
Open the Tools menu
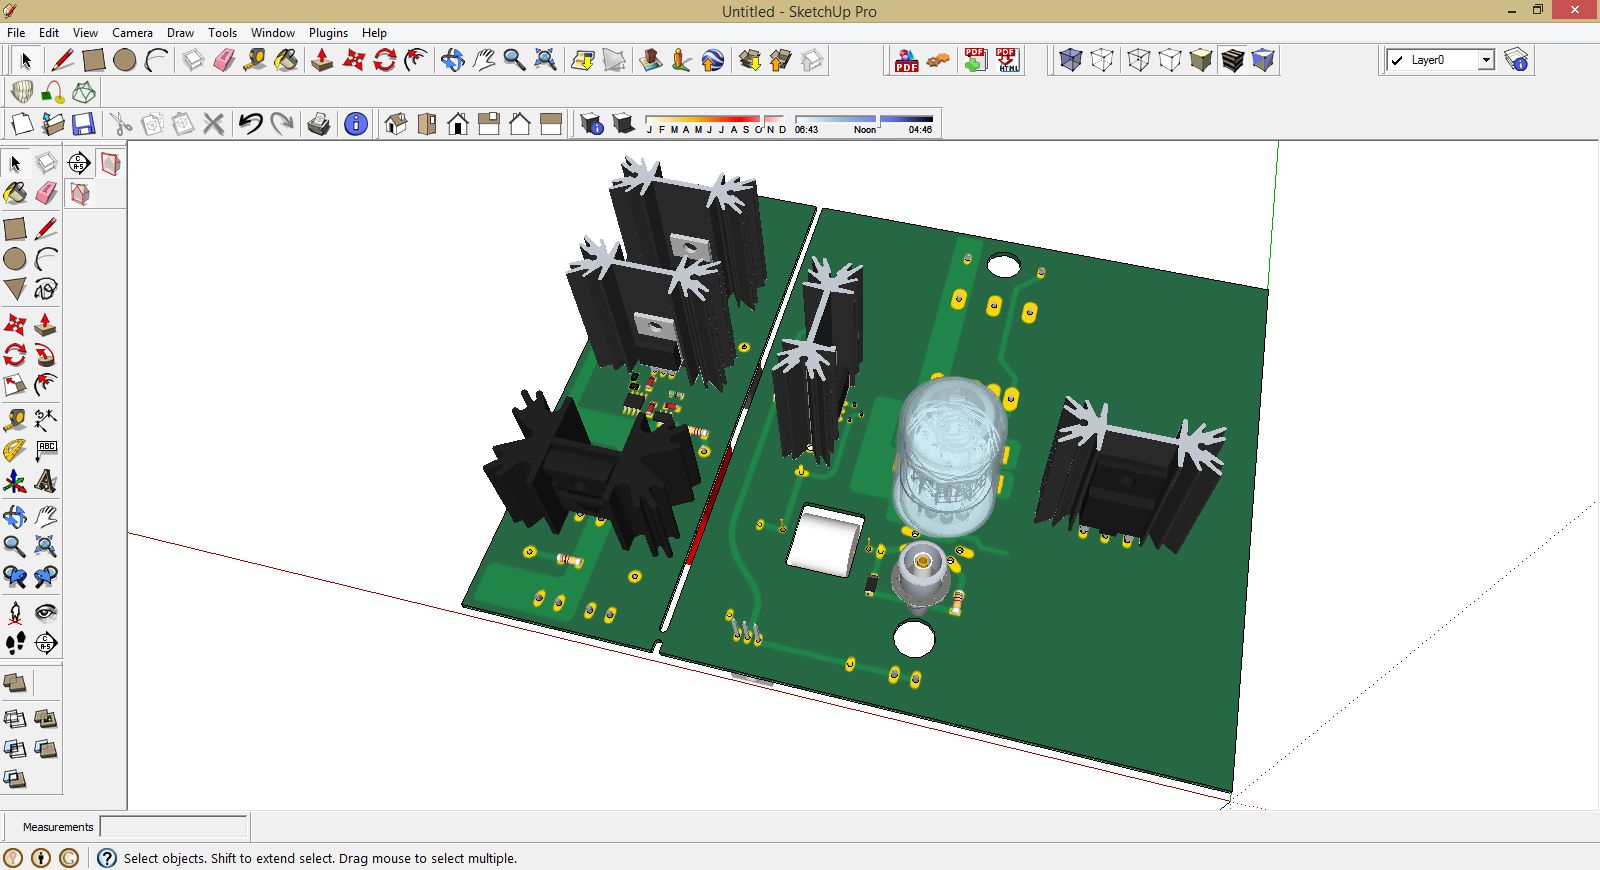pyautogui.click(x=222, y=33)
